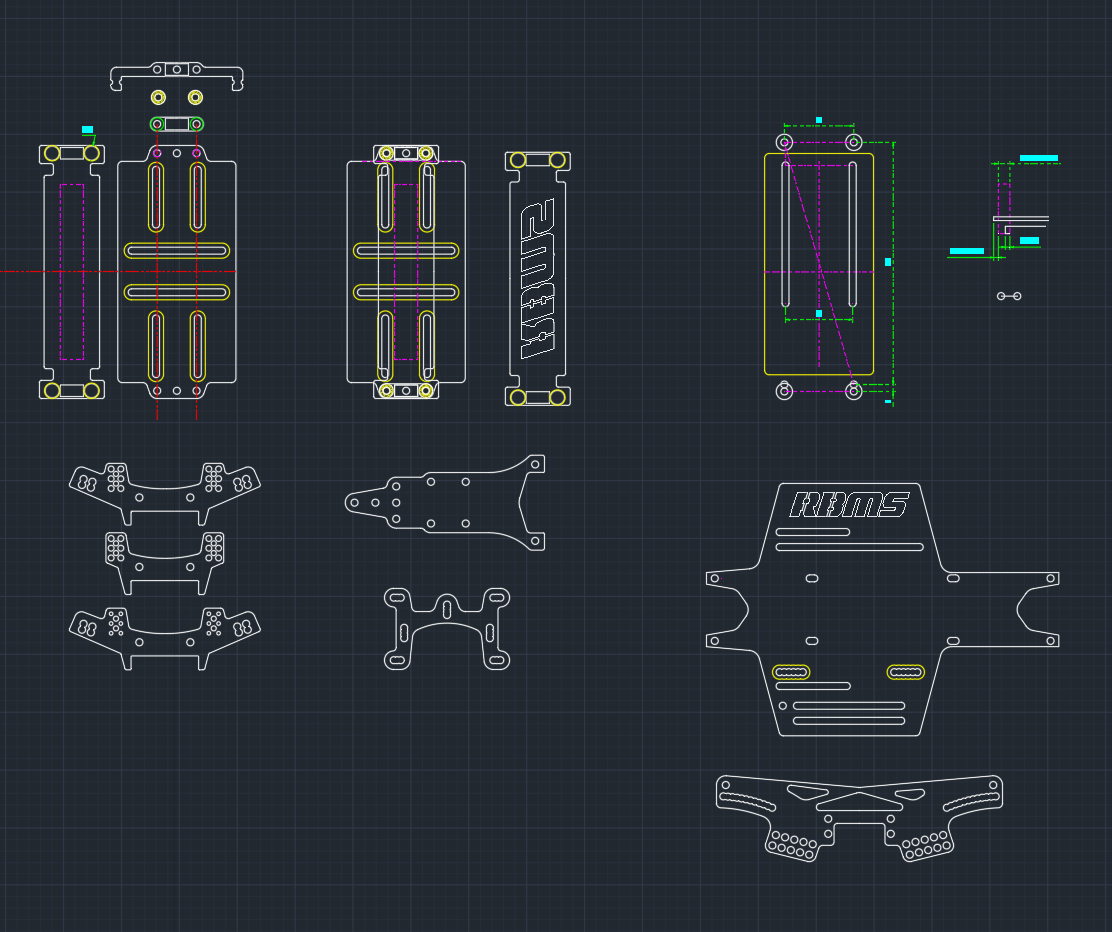Image resolution: width=1112 pixels, height=932 pixels.
Task: Pick the large winged shock tower at bottom right
Action: point(860,818)
